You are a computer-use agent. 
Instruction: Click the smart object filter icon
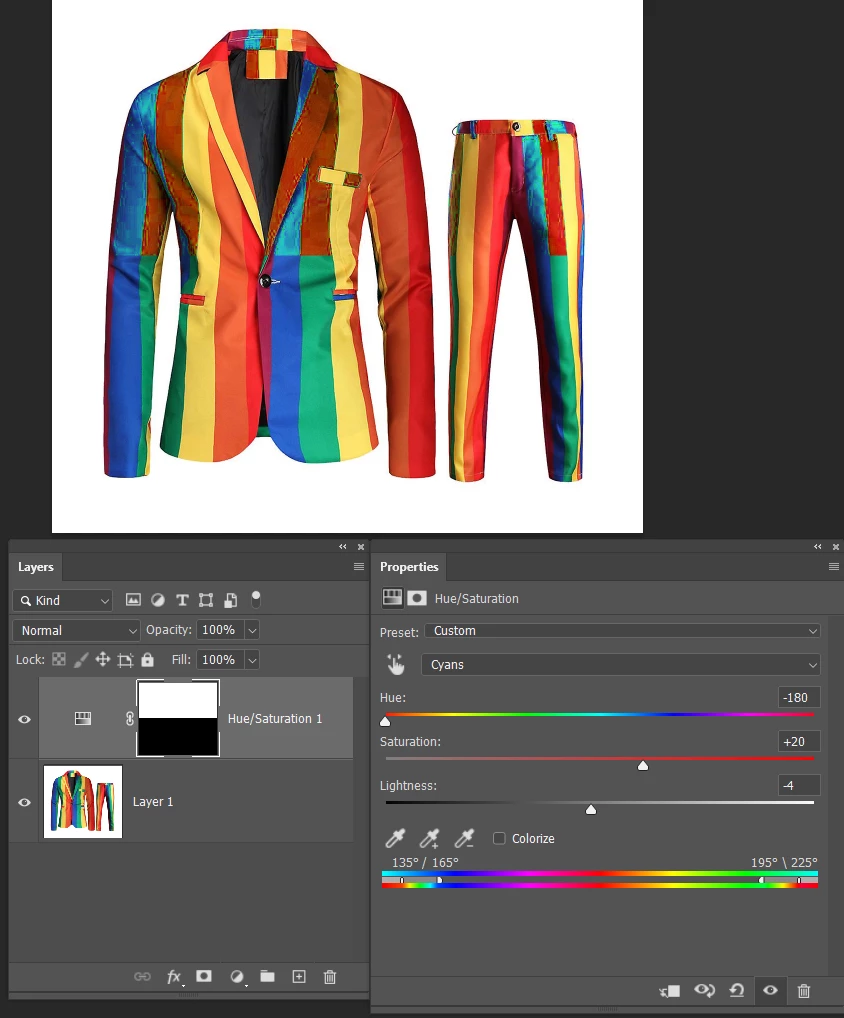pos(230,600)
